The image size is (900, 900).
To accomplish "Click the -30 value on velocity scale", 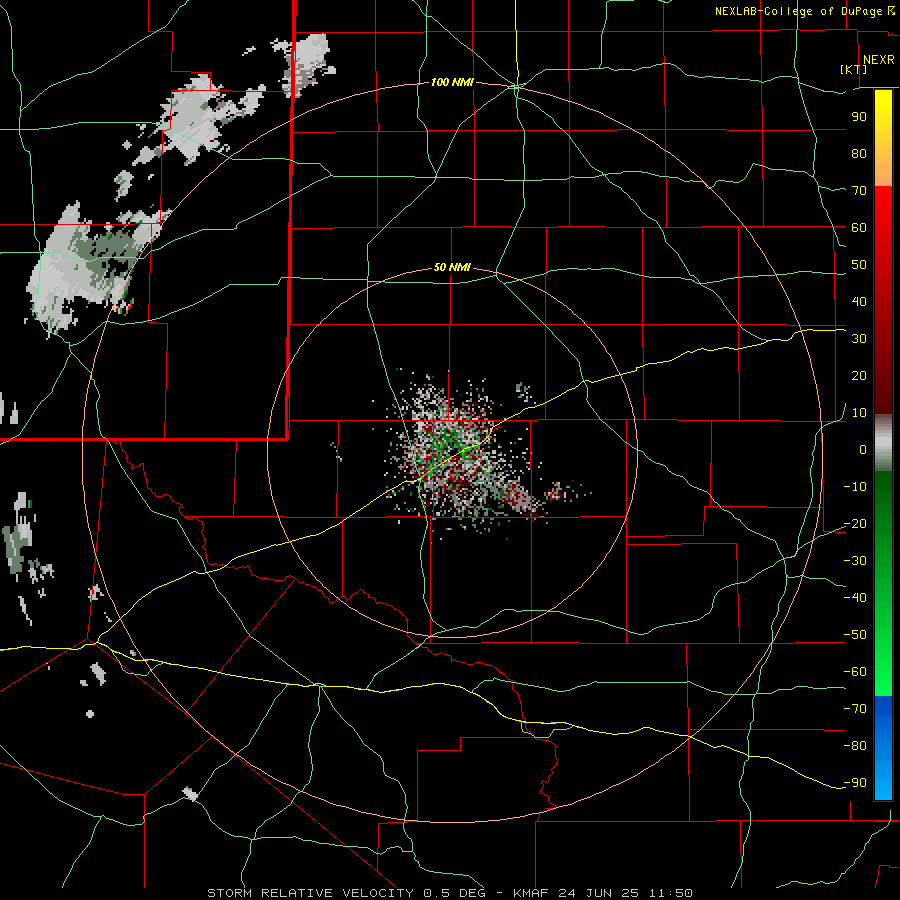I will pyautogui.click(x=855, y=561).
